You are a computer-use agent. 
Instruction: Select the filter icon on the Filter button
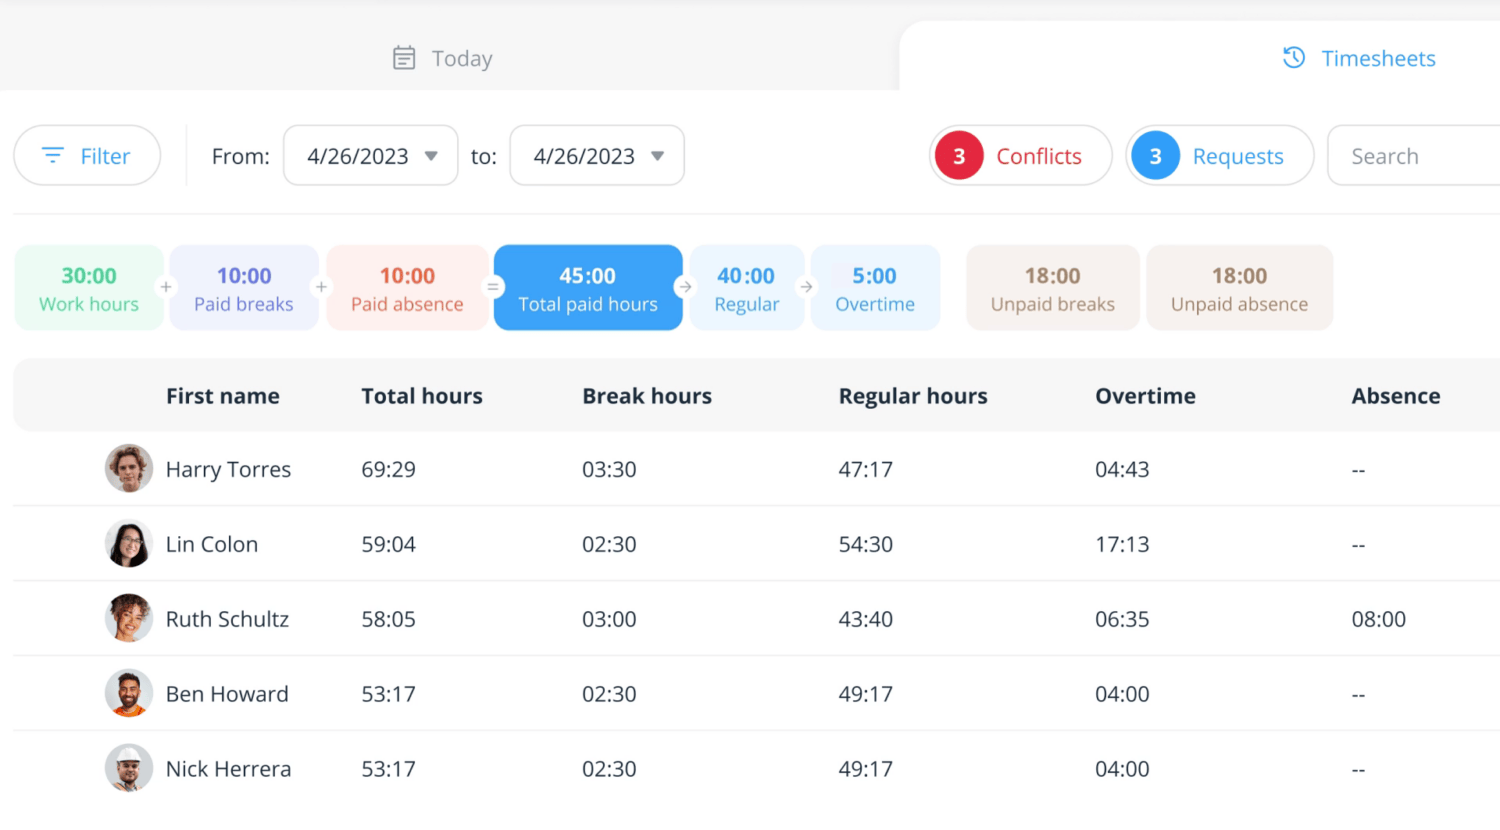coord(52,155)
